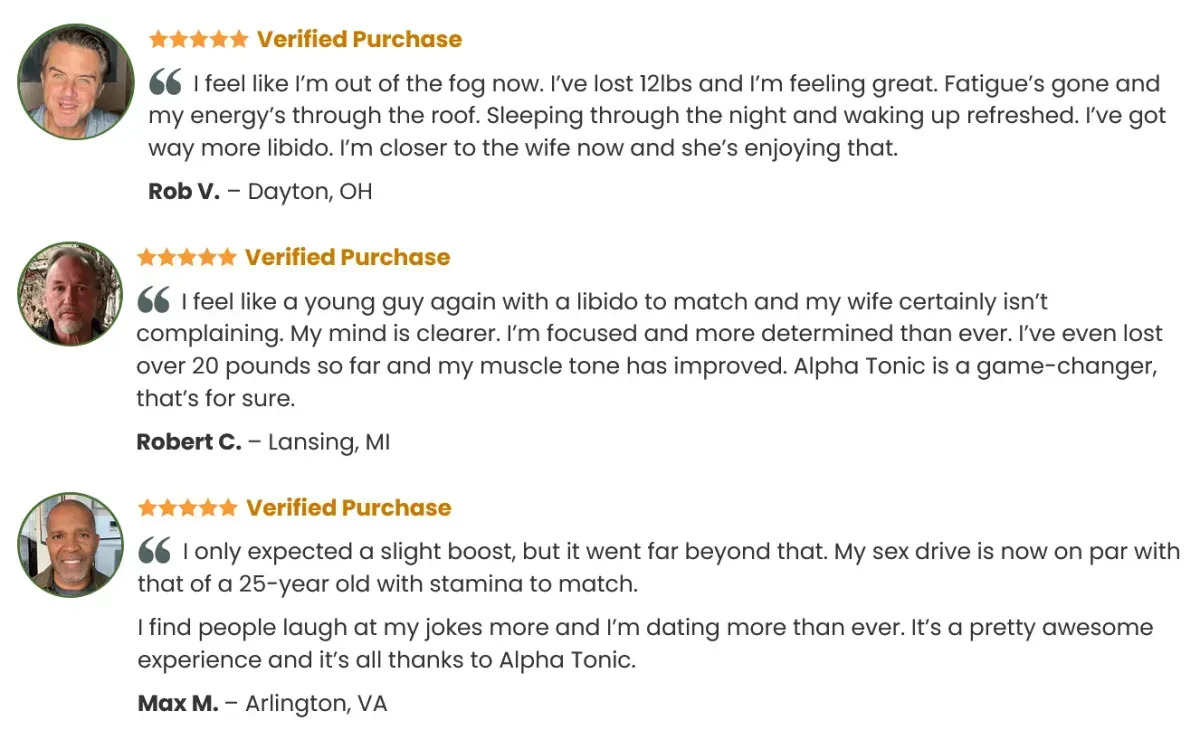The image size is (1200, 730).
Task: Click the avatar photo beside the Robert C. review
Action: pyautogui.click(x=69, y=294)
